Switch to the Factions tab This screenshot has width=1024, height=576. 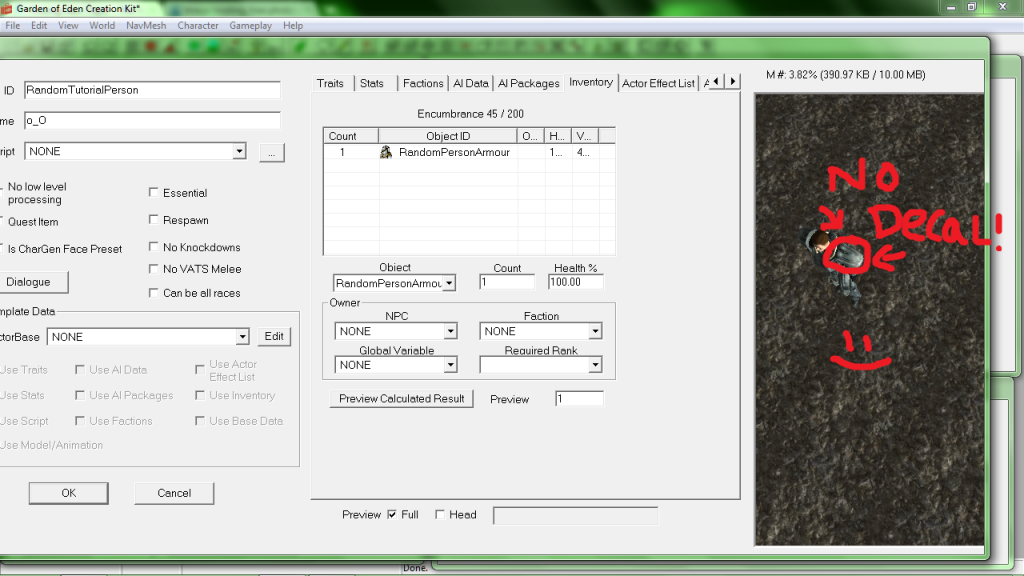click(423, 83)
